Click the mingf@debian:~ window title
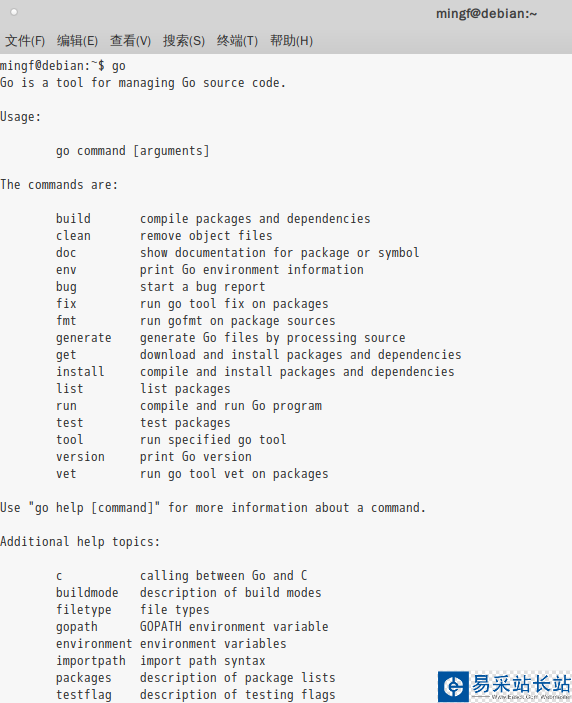The image size is (572, 703). point(486,13)
